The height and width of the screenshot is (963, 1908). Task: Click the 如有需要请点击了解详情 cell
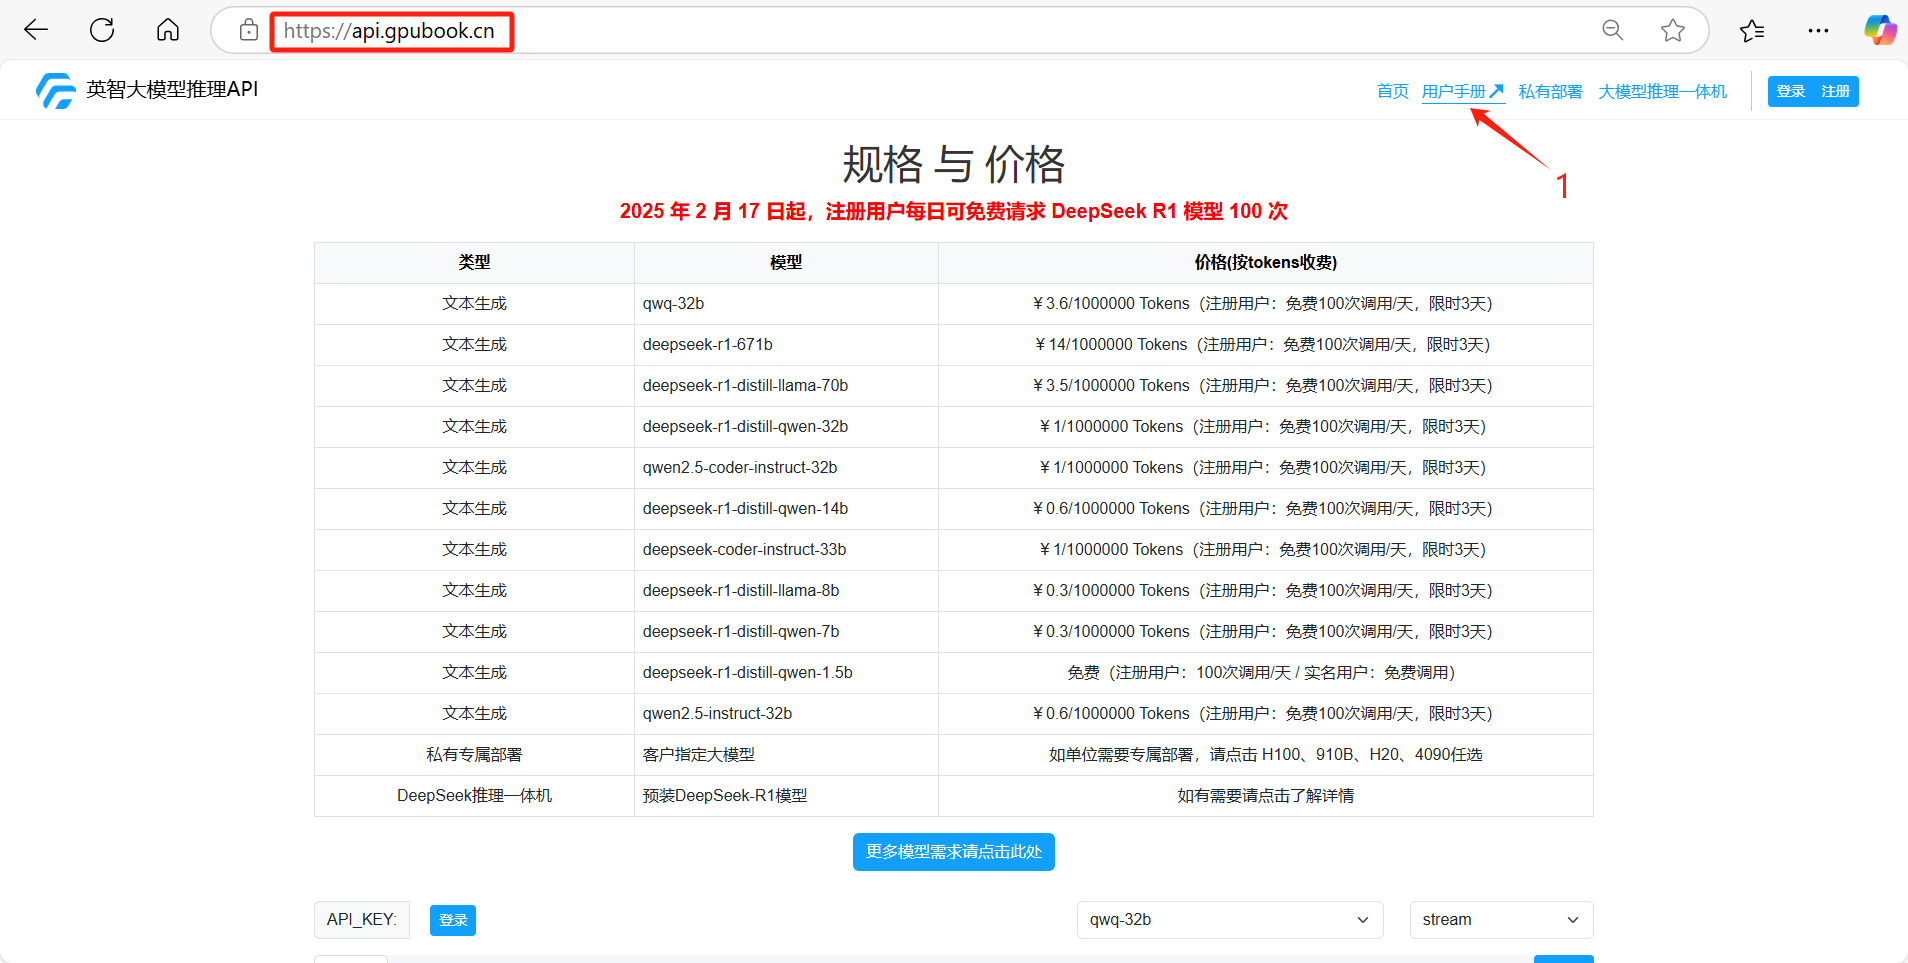pyautogui.click(x=1265, y=796)
